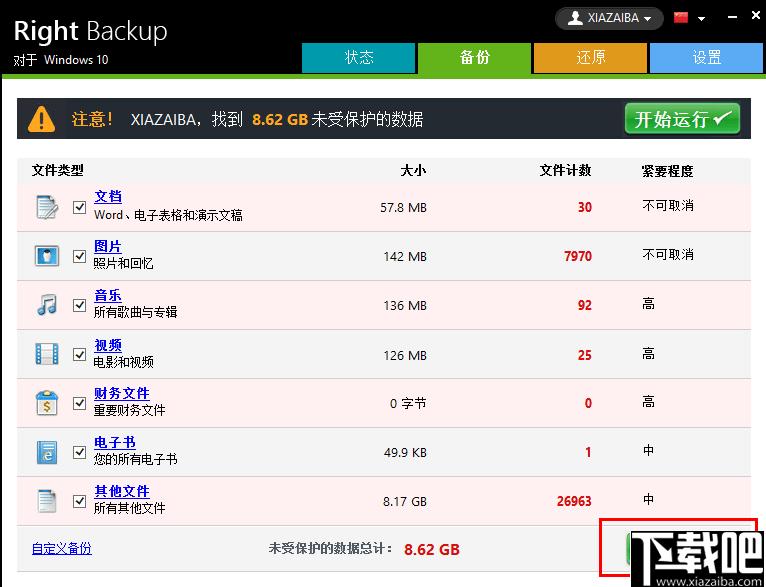Open the 图片 pictures link
The height and width of the screenshot is (587, 766).
pyautogui.click(x=108, y=246)
